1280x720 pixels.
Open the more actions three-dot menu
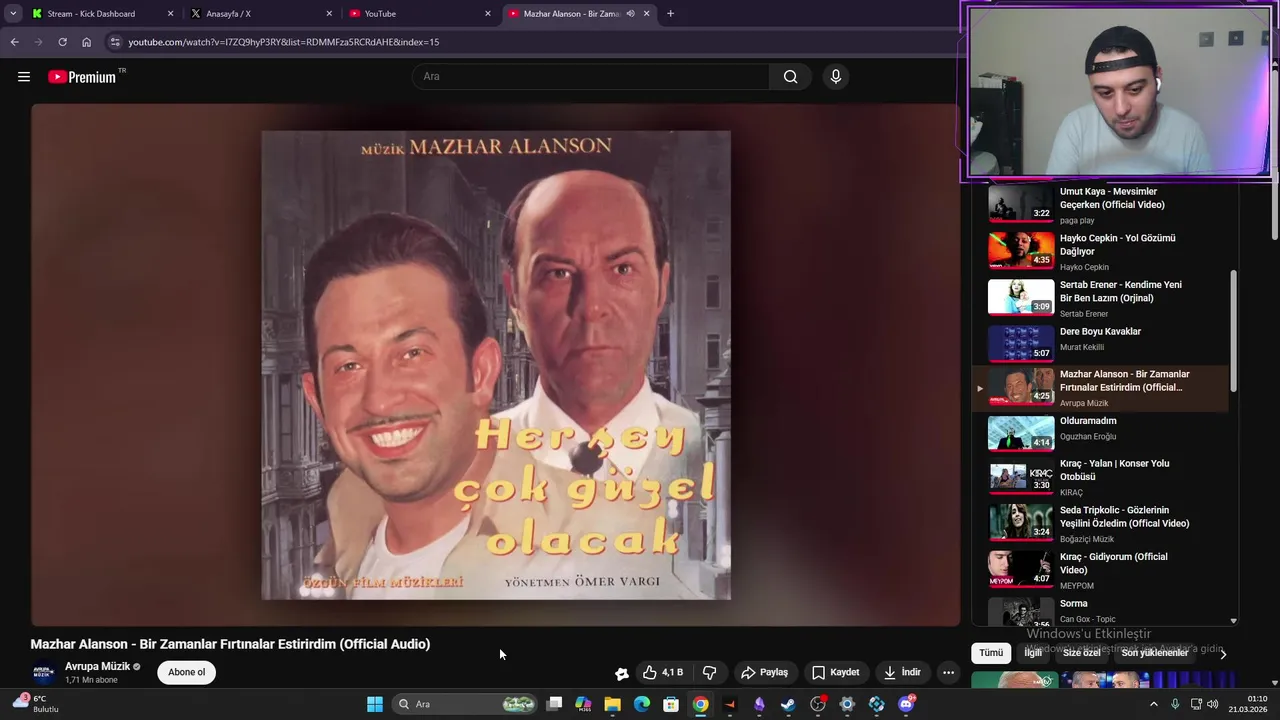[948, 672]
